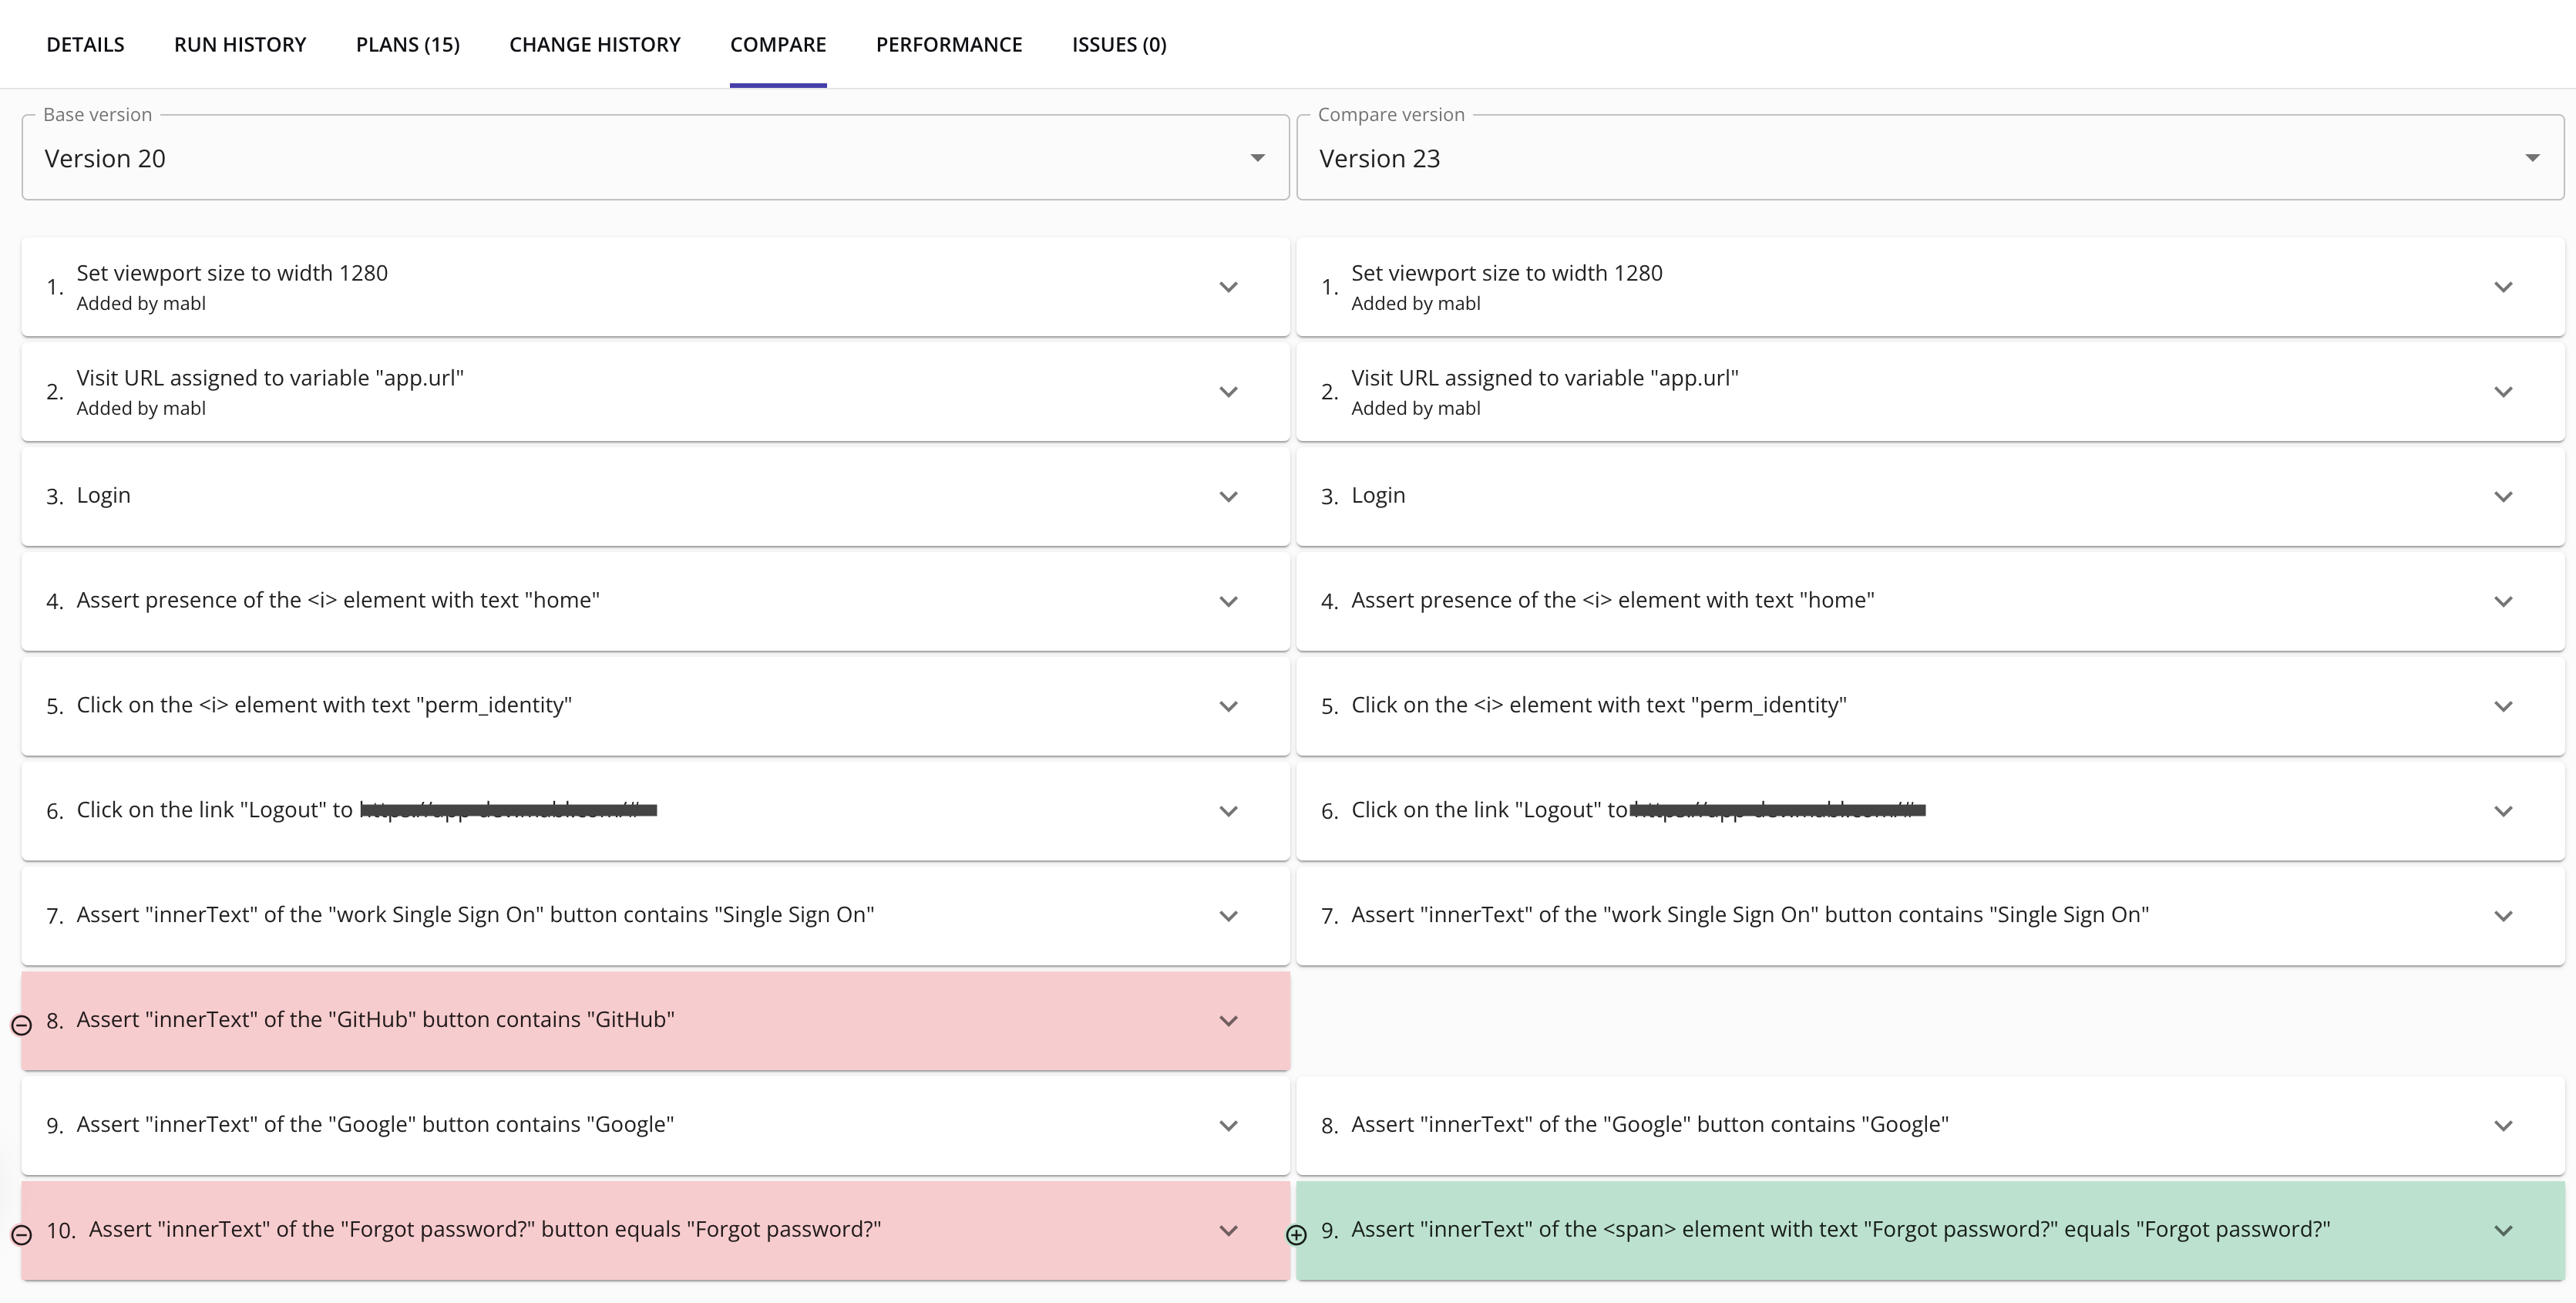The height and width of the screenshot is (1303, 2576).
Task: Open the Base version dropdown
Action: pos(655,158)
